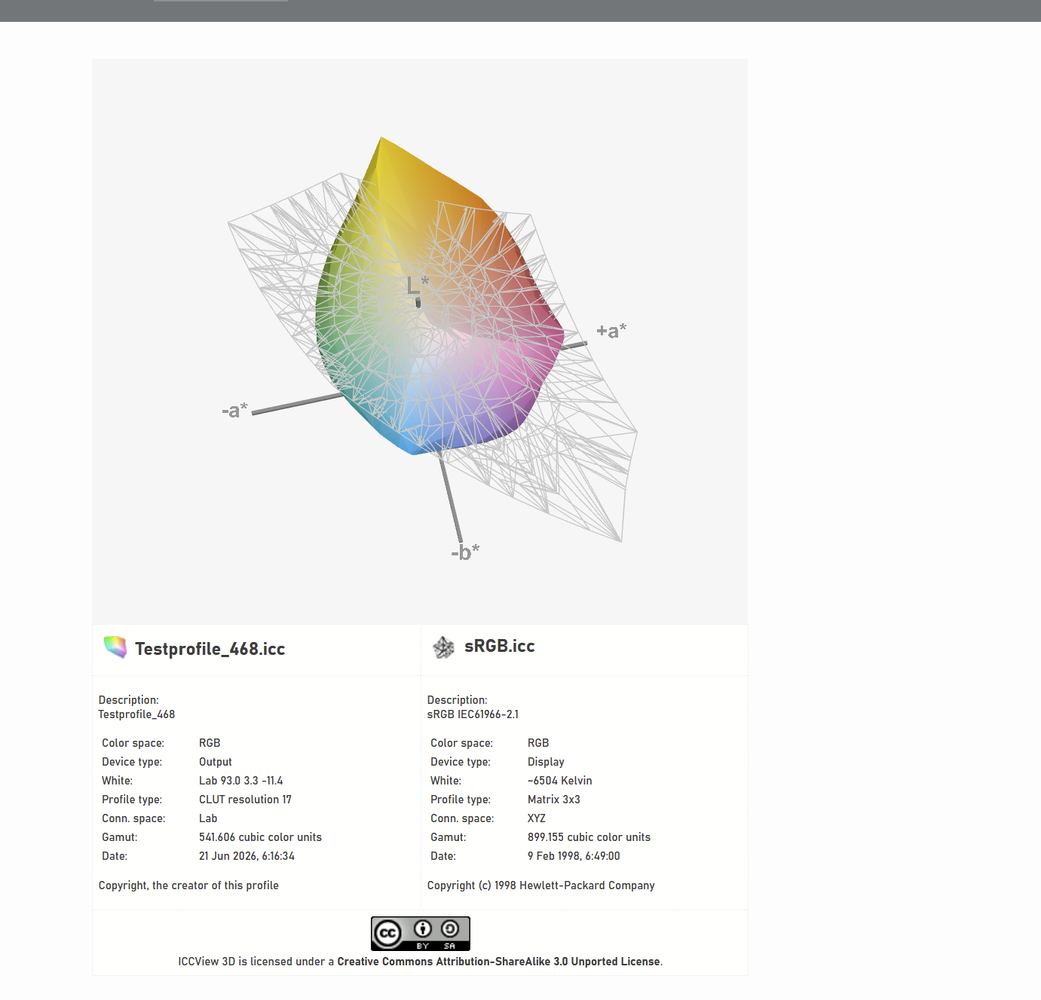This screenshot has width=1041, height=1000.
Task: Click the 'XYZ' connection space value
Action: click(536, 819)
